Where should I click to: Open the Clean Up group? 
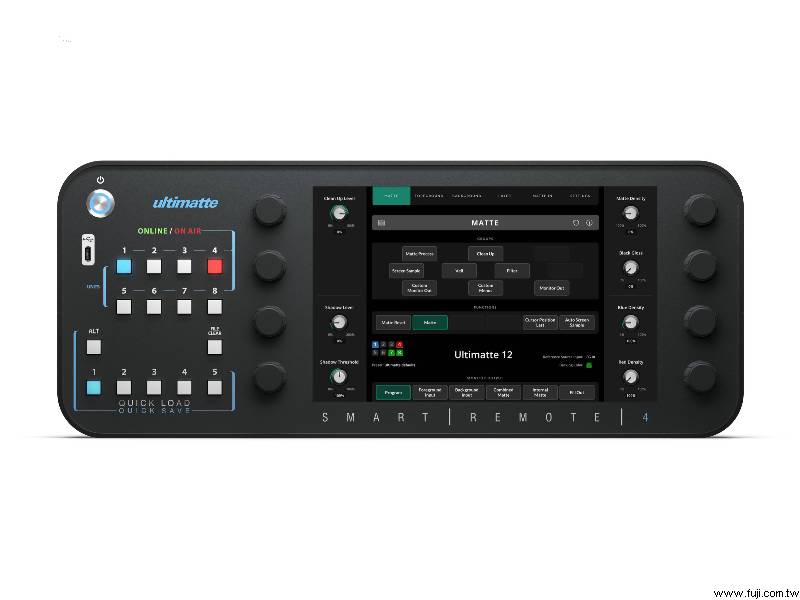[x=485, y=254]
